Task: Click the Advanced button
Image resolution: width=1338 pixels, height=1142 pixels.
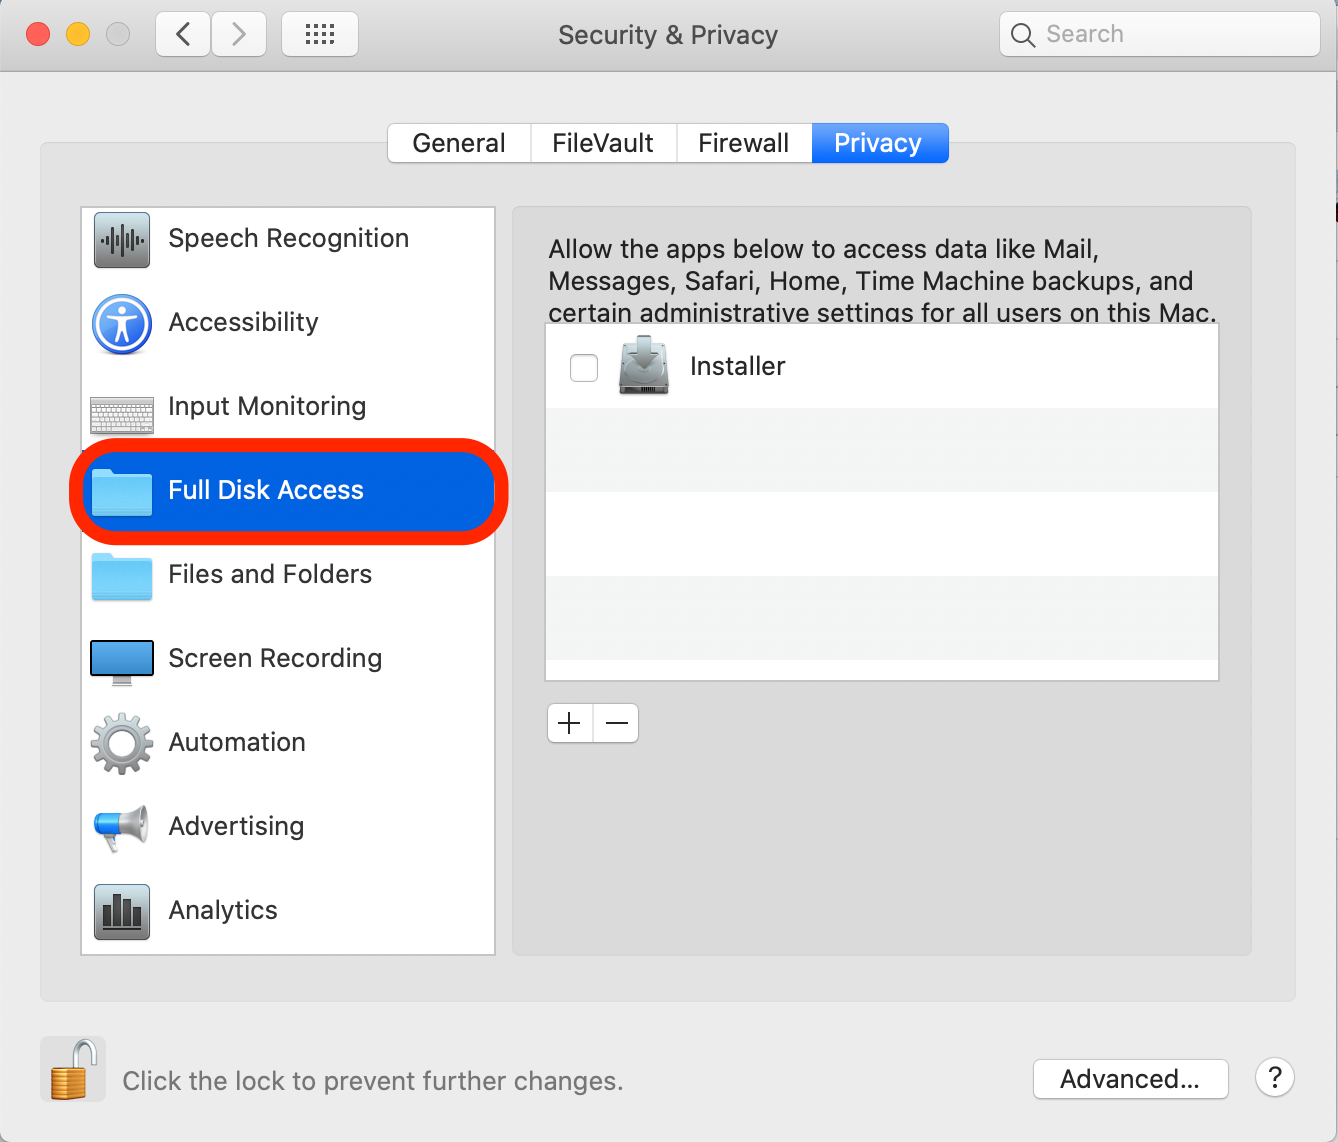Action: pyautogui.click(x=1130, y=1079)
